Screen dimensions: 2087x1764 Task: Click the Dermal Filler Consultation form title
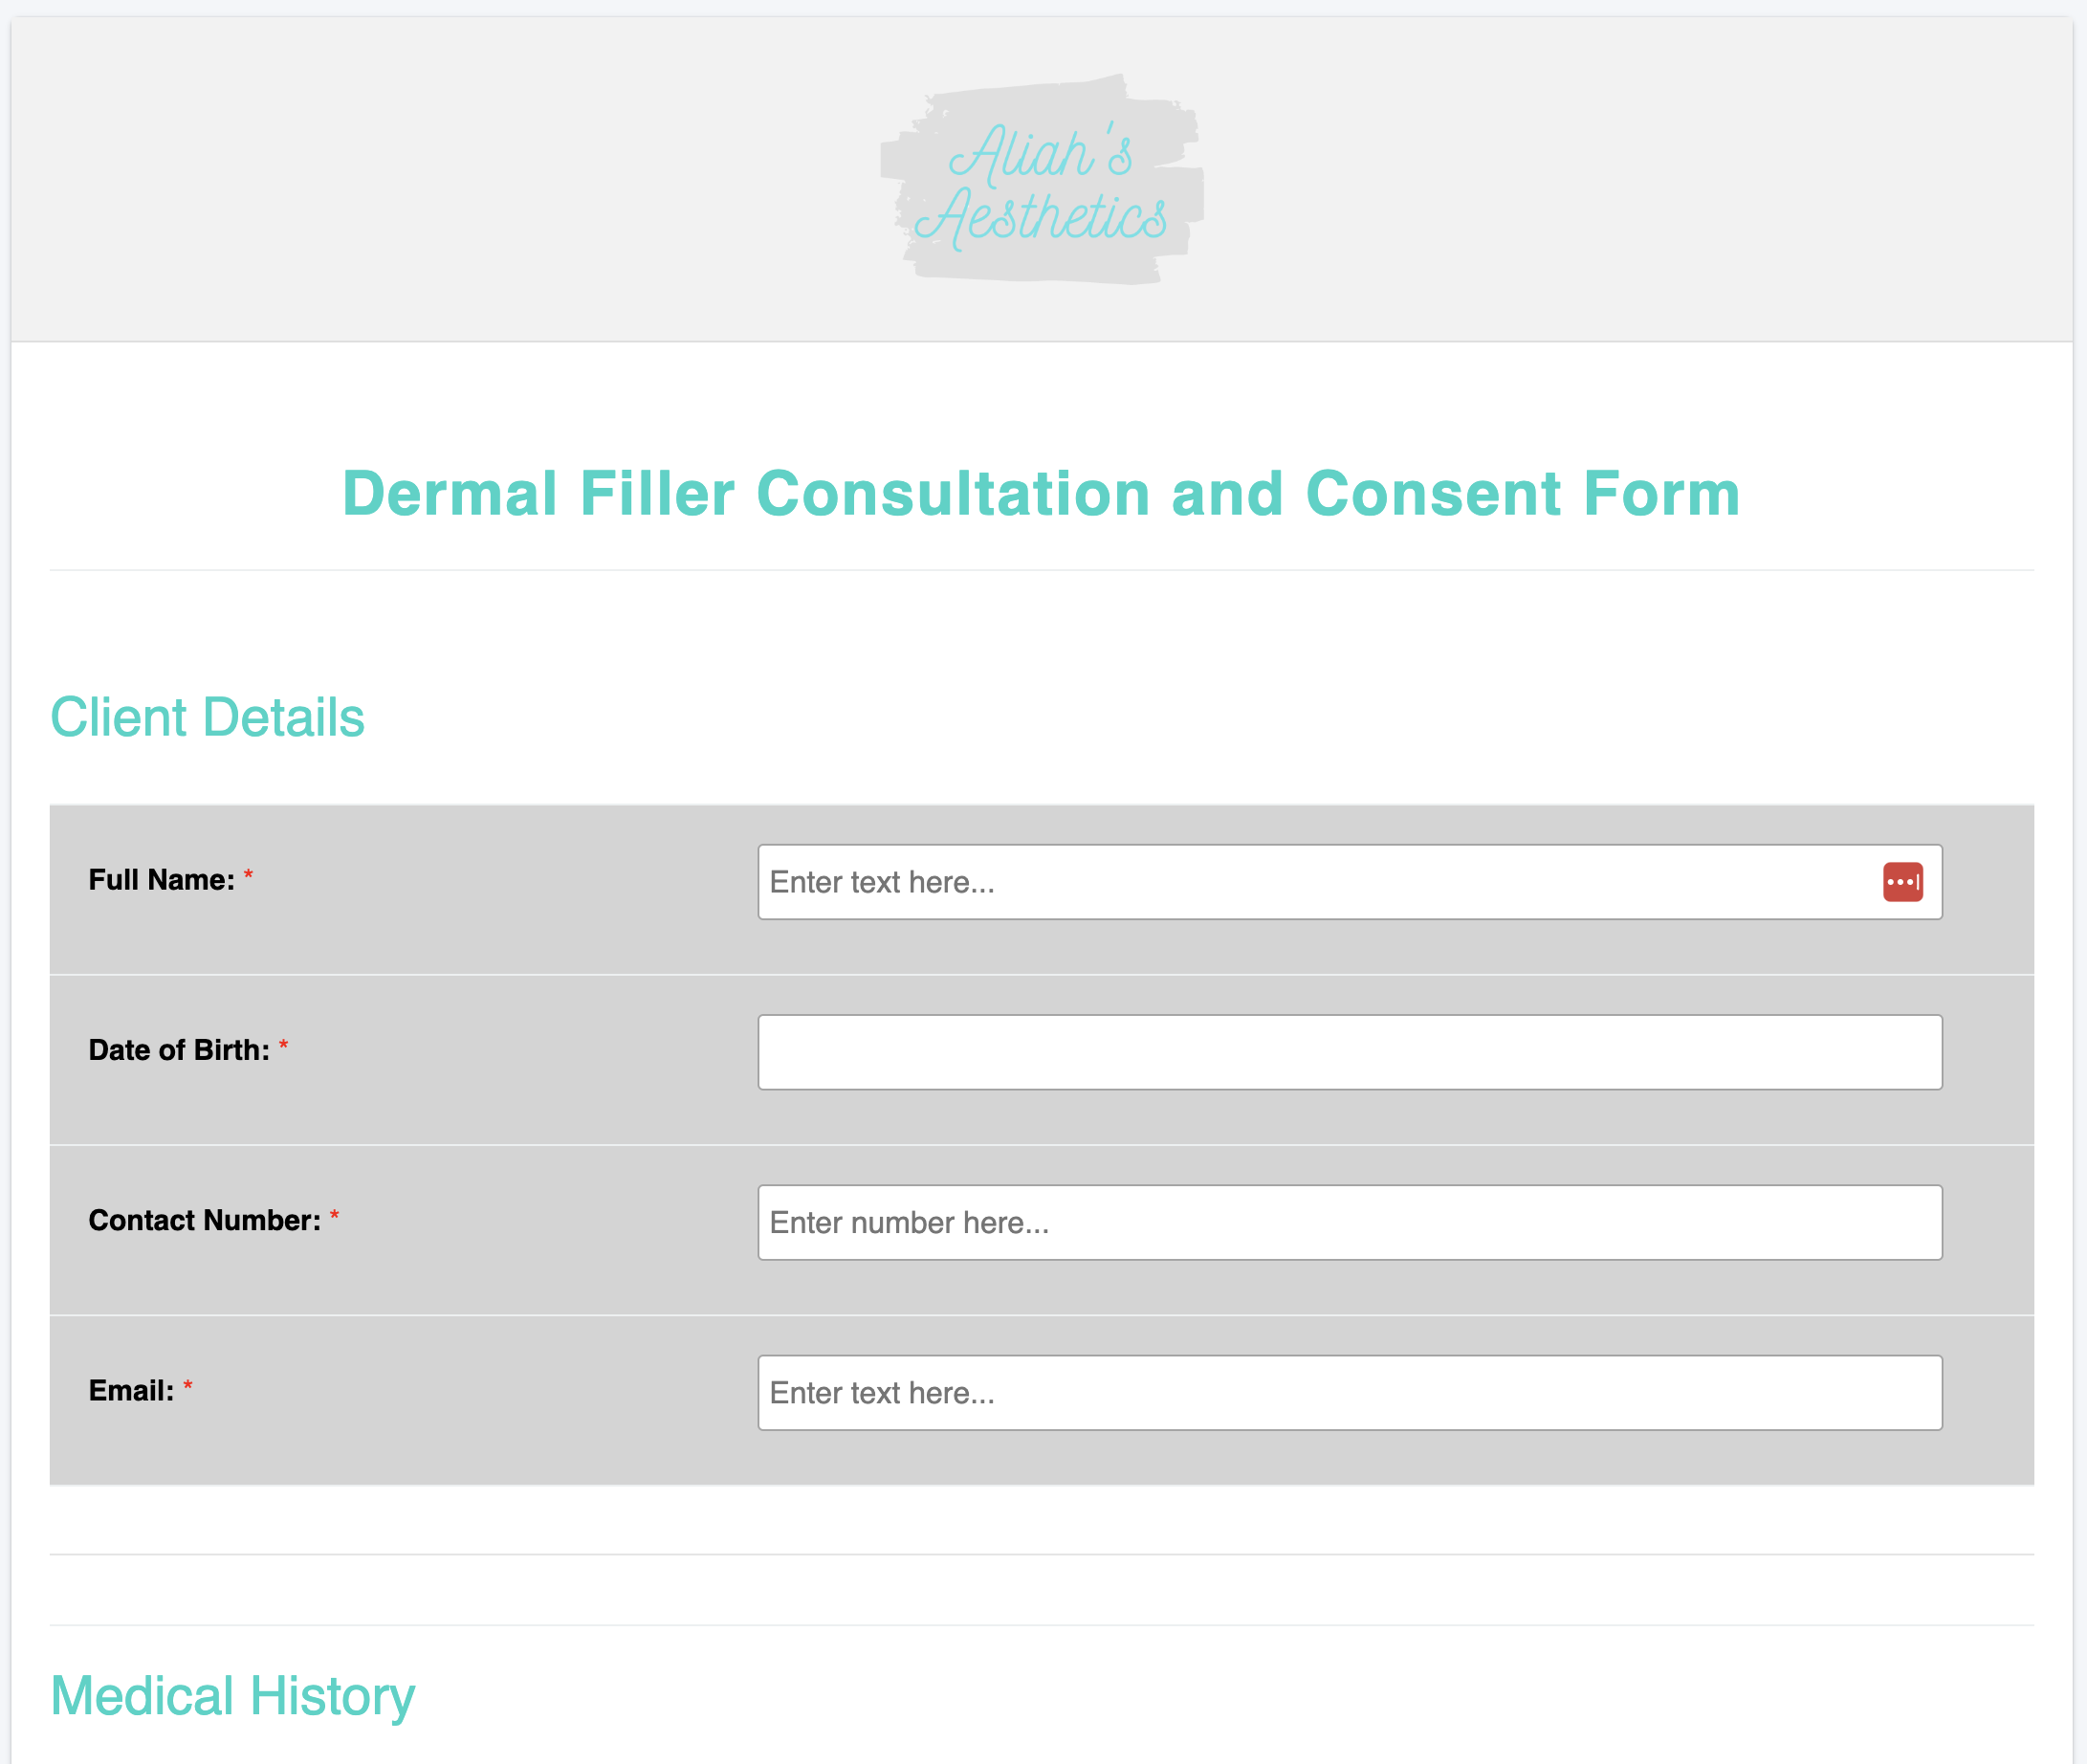(x=1041, y=492)
